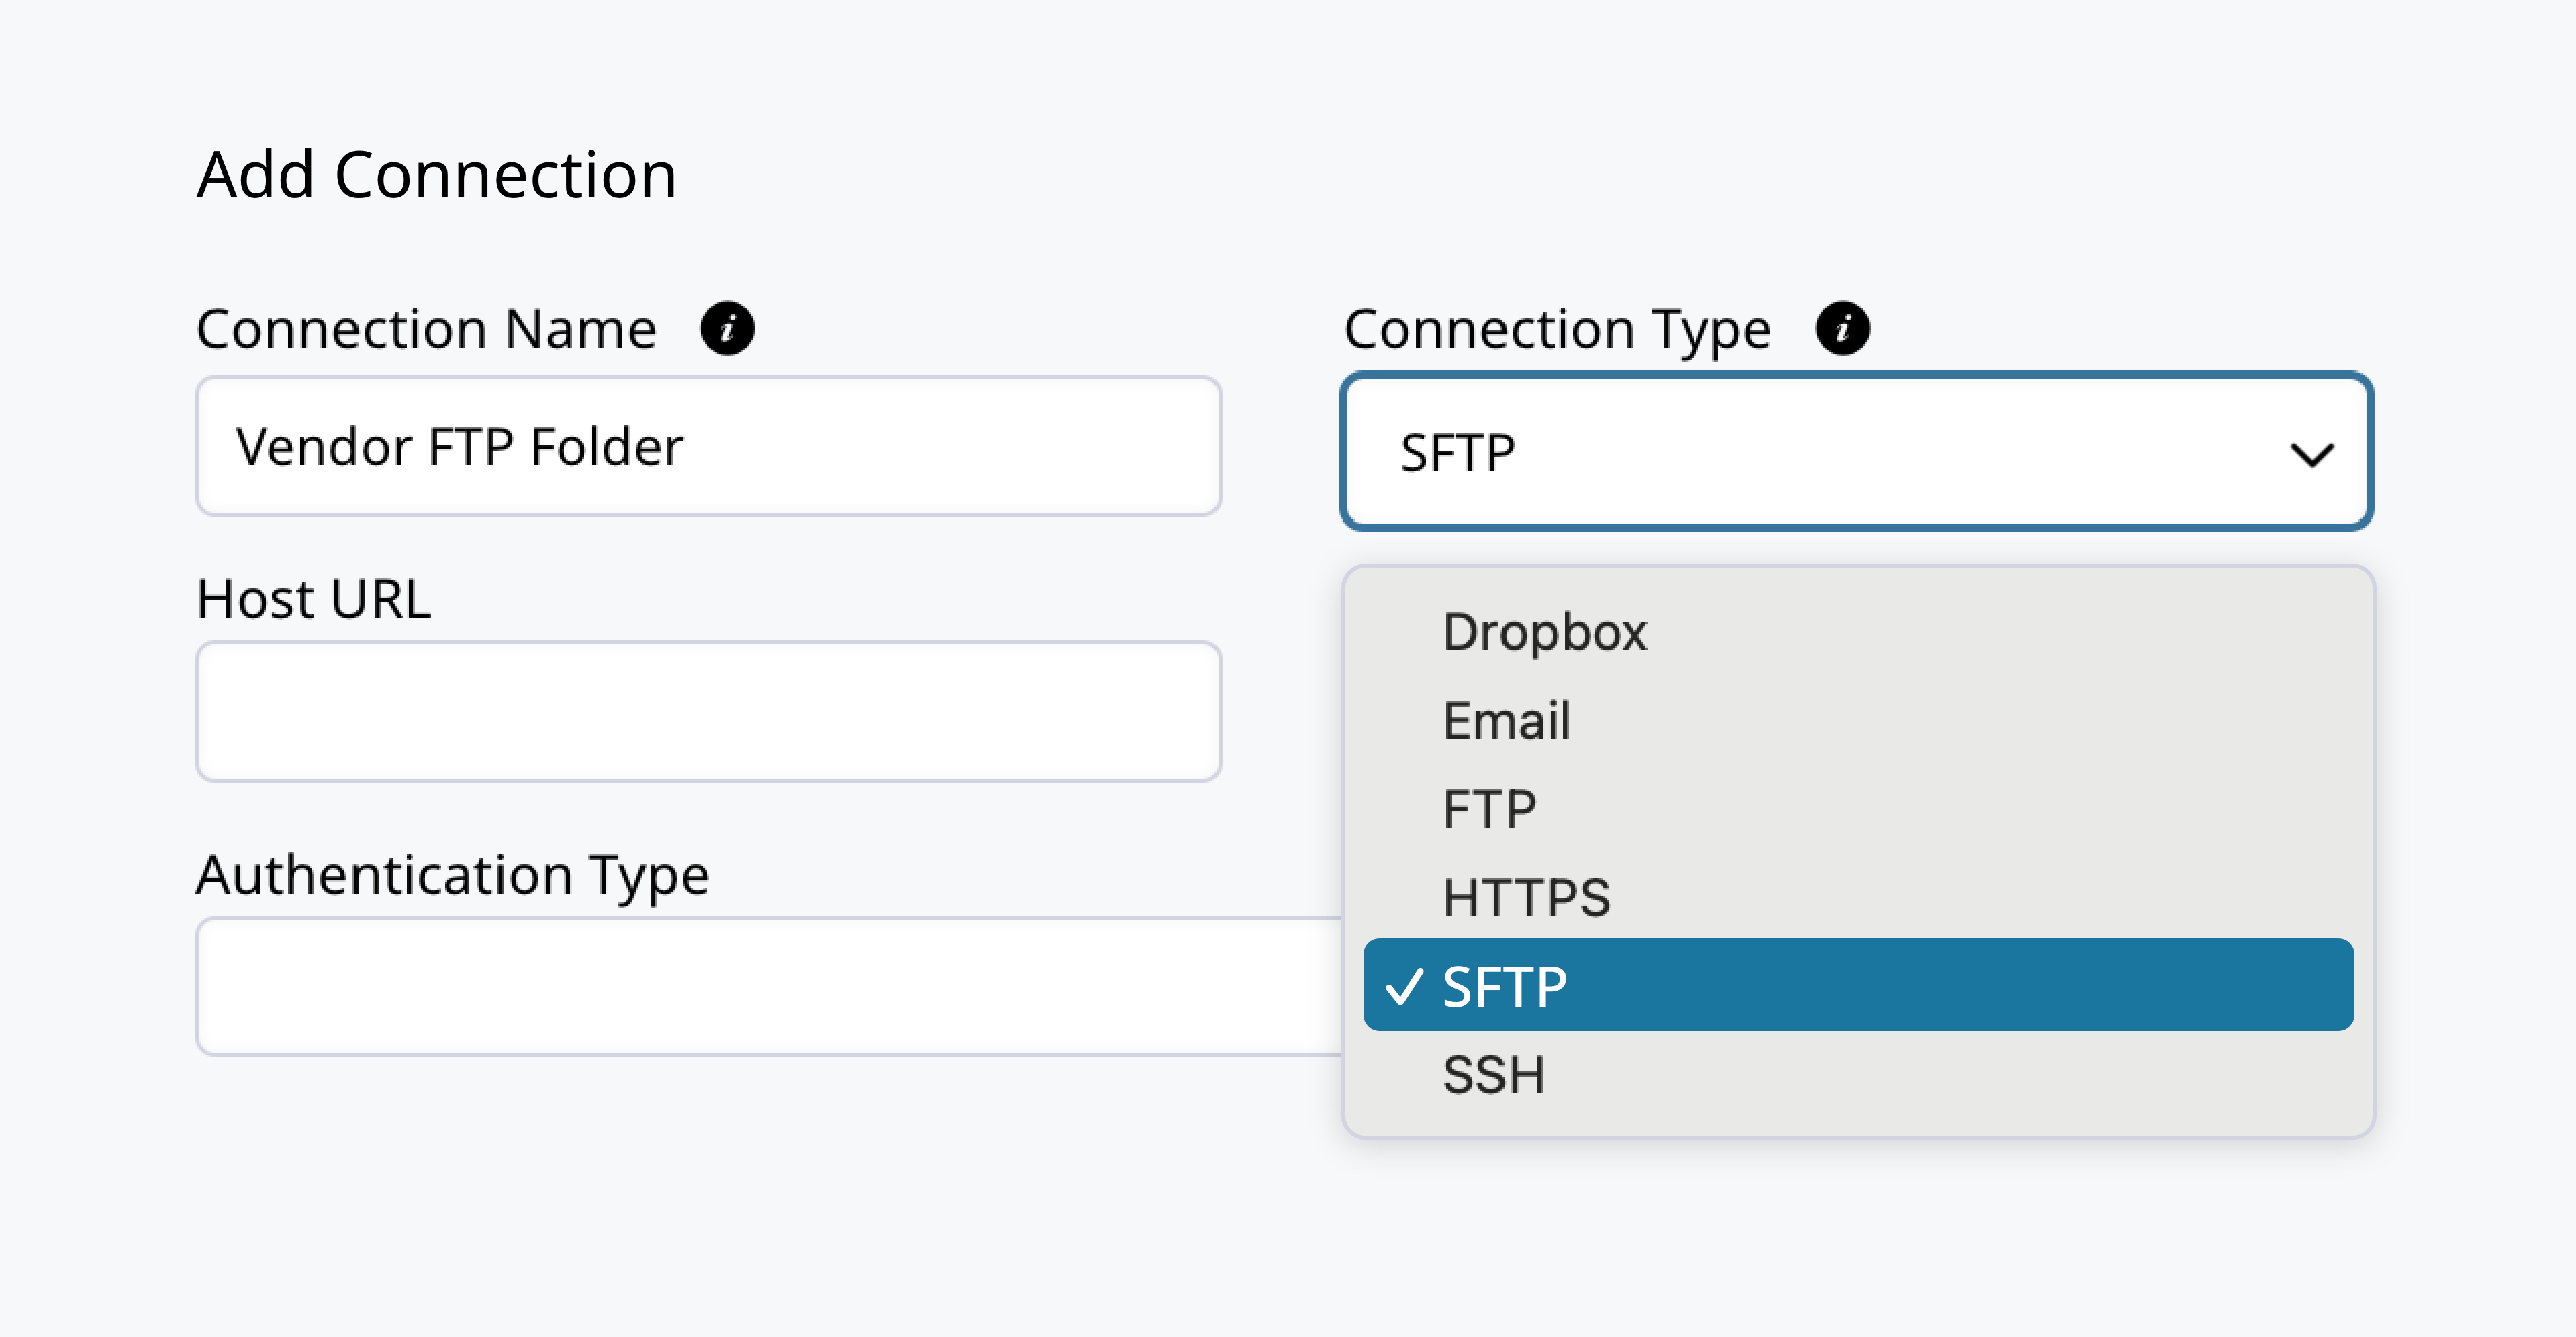Open the Connection Type SFTP dropdown
This screenshot has height=1337, width=2576.
coord(1857,451)
